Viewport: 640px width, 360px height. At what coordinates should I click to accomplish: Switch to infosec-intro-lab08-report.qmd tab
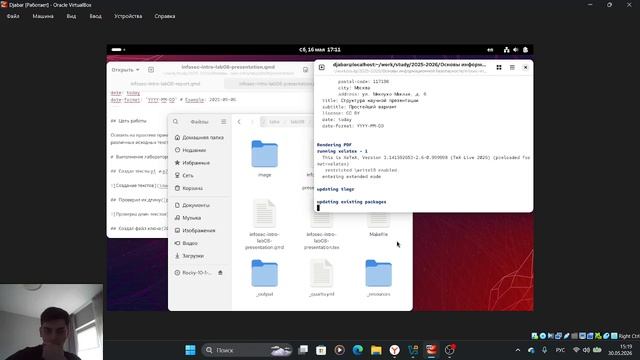coord(165,84)
